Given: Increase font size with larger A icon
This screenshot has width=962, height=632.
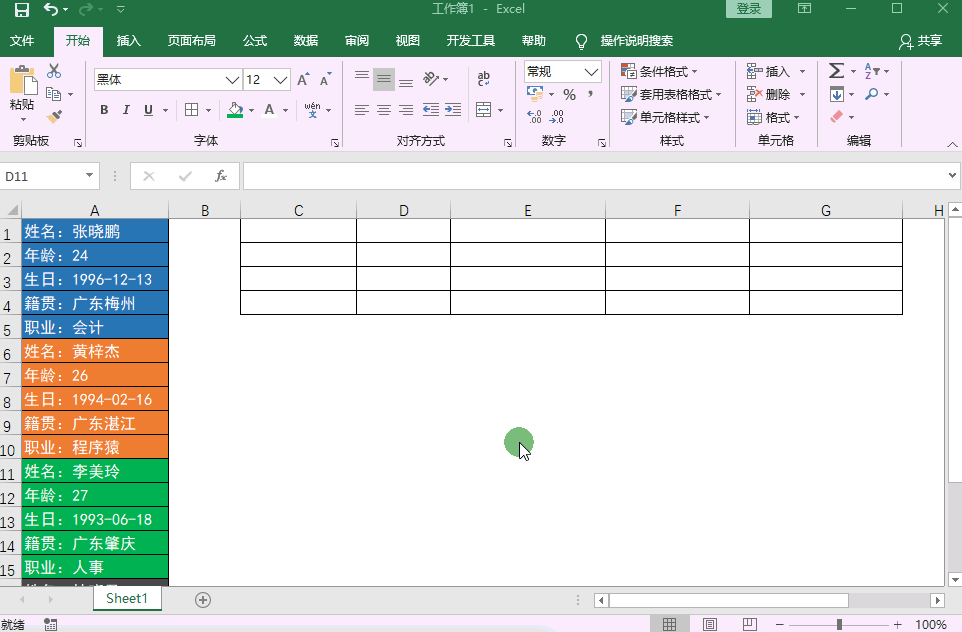Looking at the screenshot, I should click(x=302, y=80).
